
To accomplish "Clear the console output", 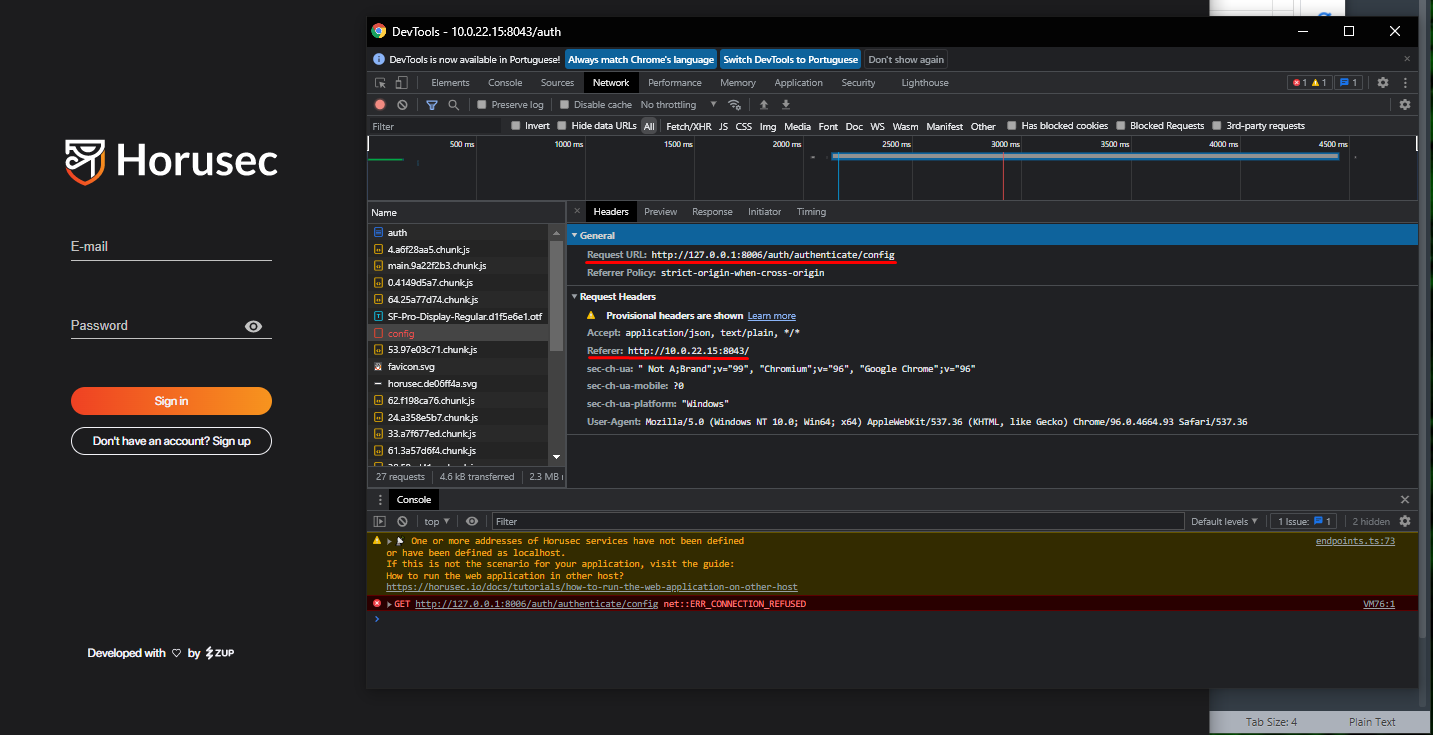I will pyautogui.click(x=402, y=521).
